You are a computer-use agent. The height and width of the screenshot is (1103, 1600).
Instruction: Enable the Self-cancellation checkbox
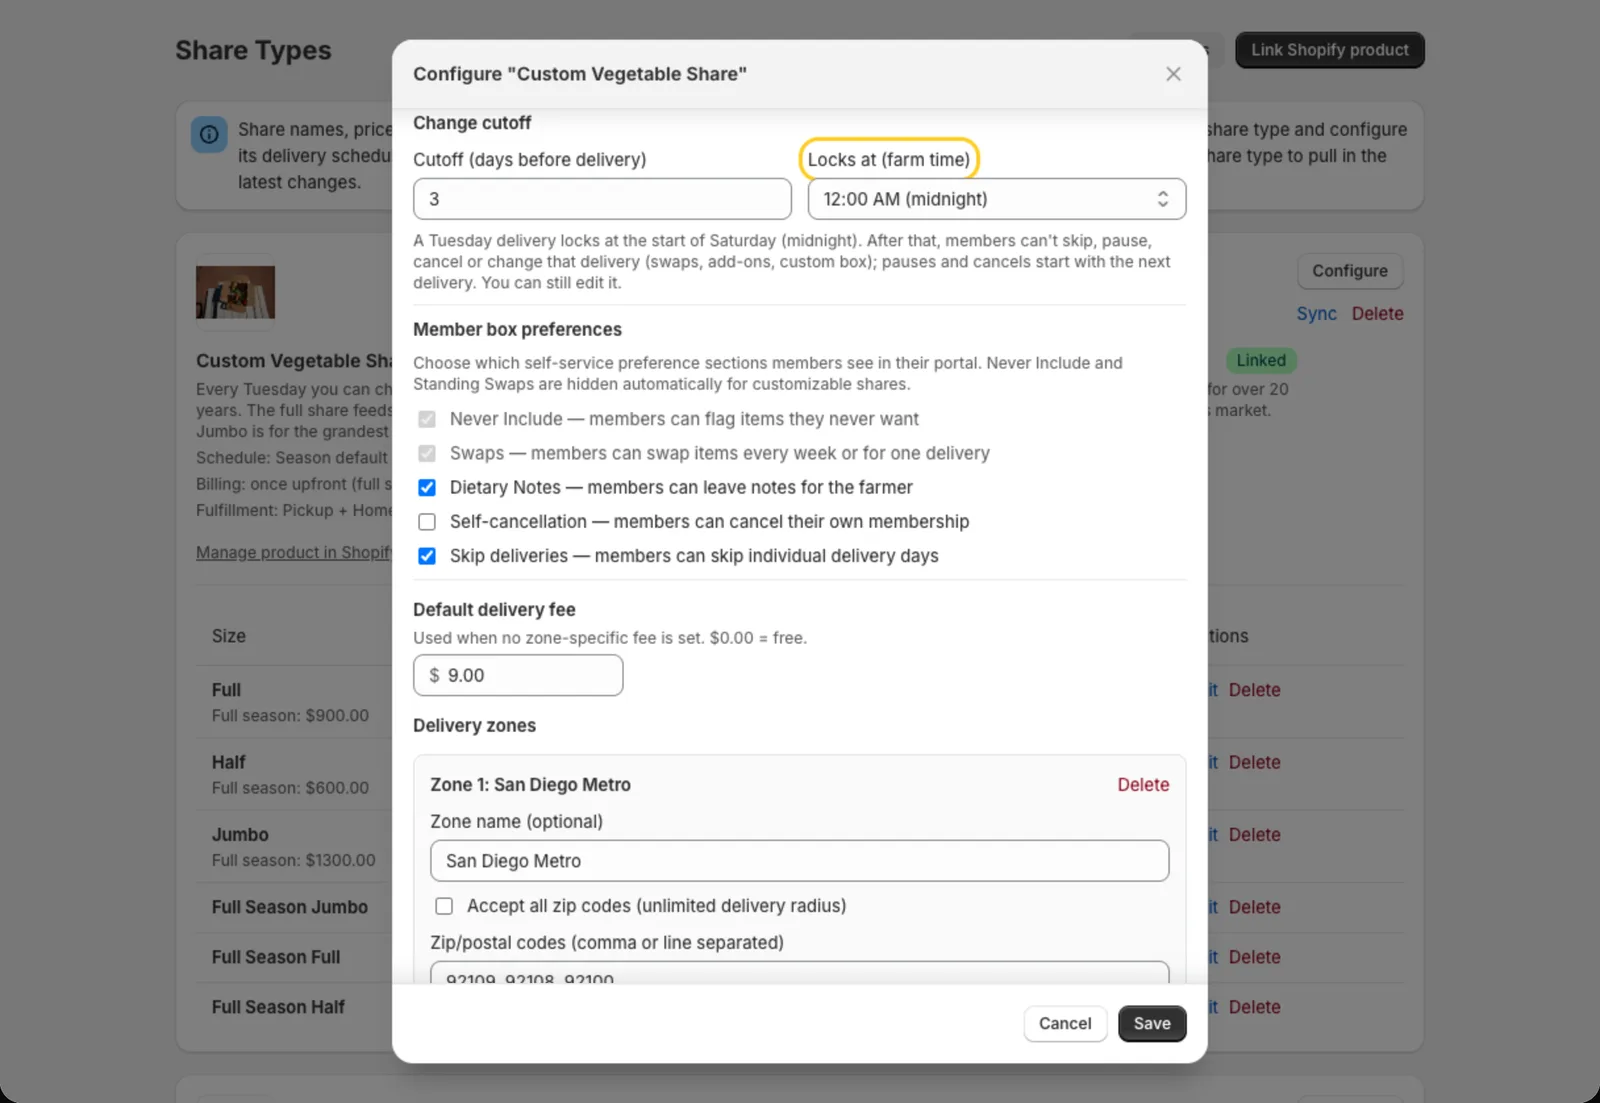coord(427,522)
